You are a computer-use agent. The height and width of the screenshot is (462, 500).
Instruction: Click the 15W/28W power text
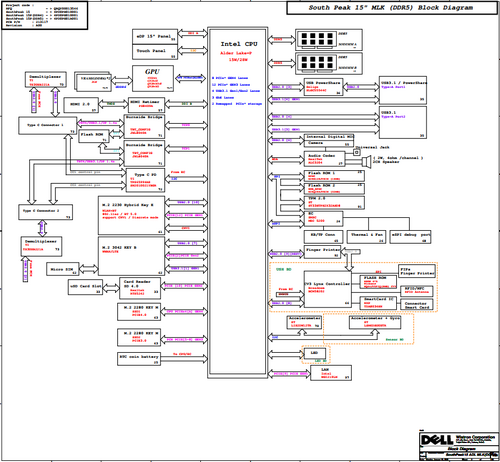tap(238, 60)
